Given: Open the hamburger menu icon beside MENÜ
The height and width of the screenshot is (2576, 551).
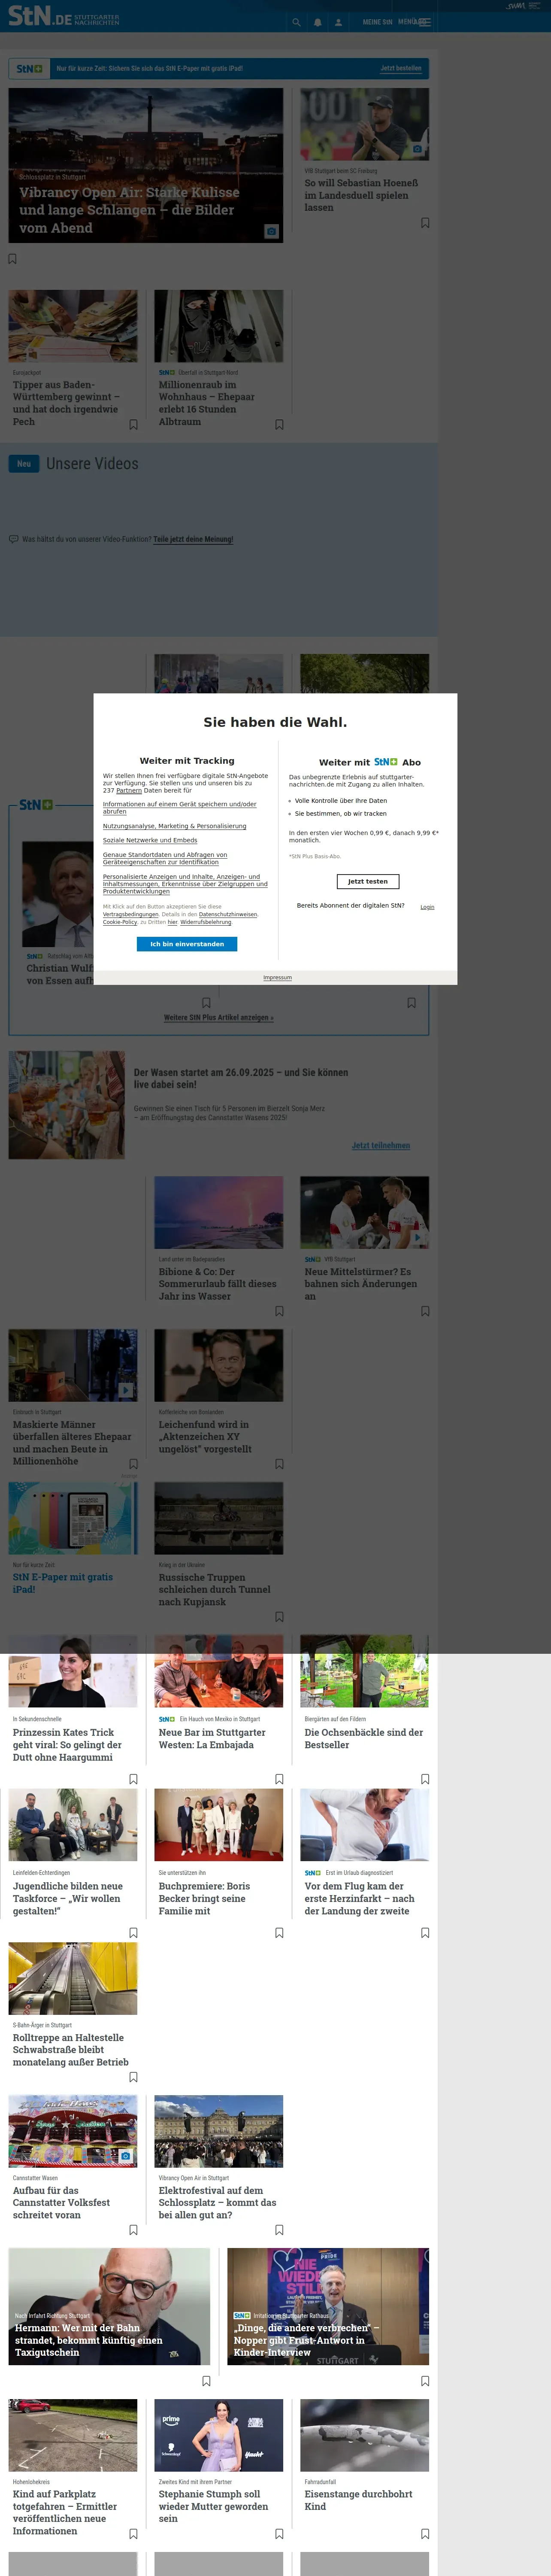Looking at the screenshot, I should click(425, 22).
